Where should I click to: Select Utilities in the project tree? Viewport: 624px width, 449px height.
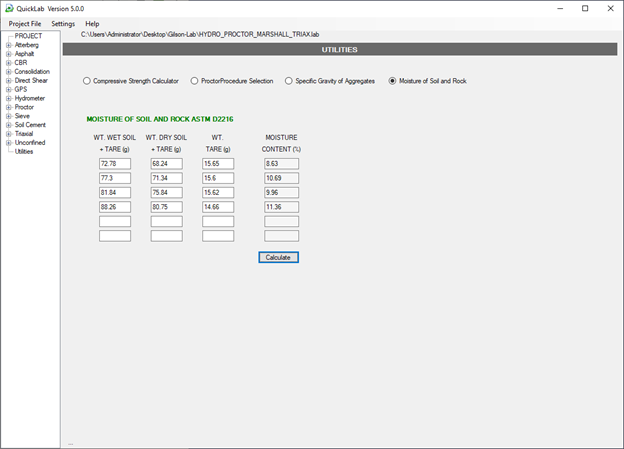tap(24, 151)
